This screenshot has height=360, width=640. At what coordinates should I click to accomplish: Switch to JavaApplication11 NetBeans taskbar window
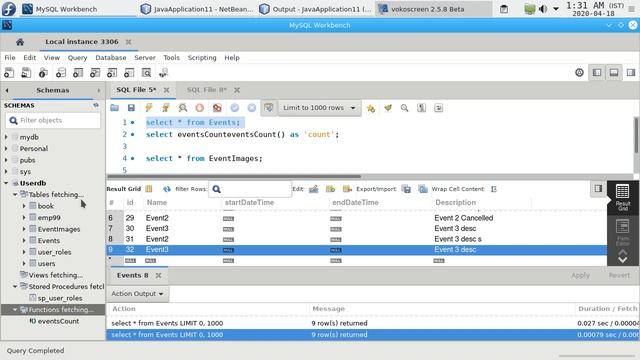(197, 9)
